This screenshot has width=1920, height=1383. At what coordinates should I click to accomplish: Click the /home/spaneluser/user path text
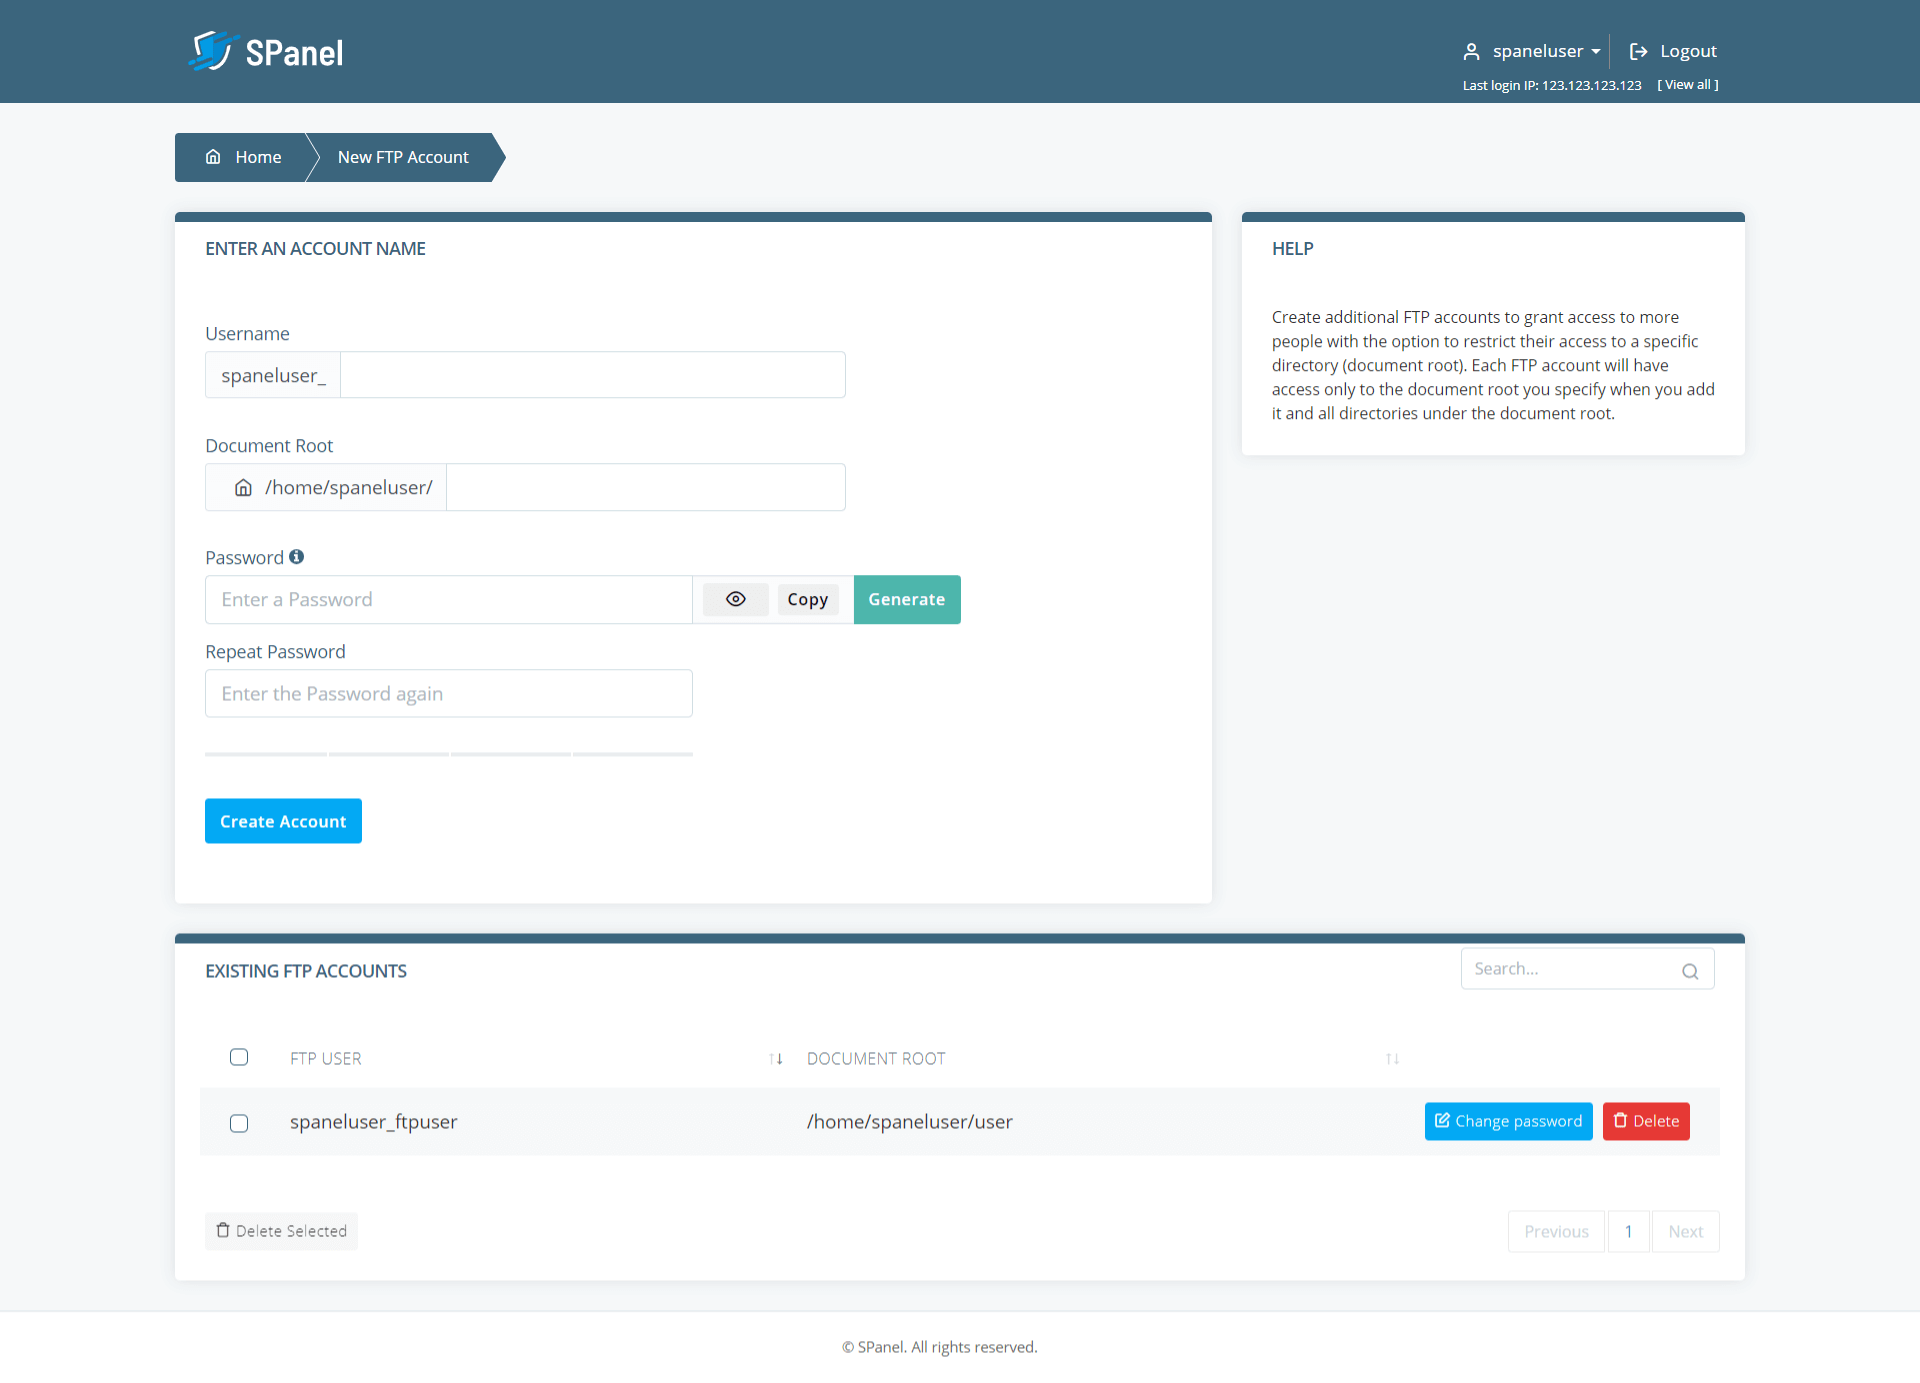click(910, 1122)
